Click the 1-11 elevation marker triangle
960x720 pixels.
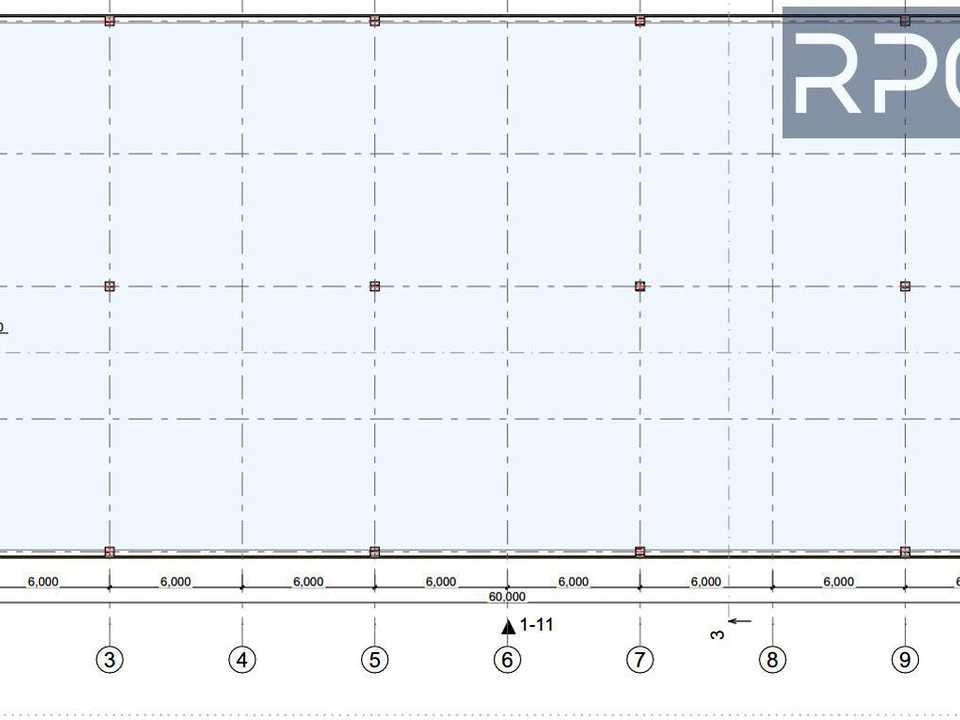pos(508,626)
